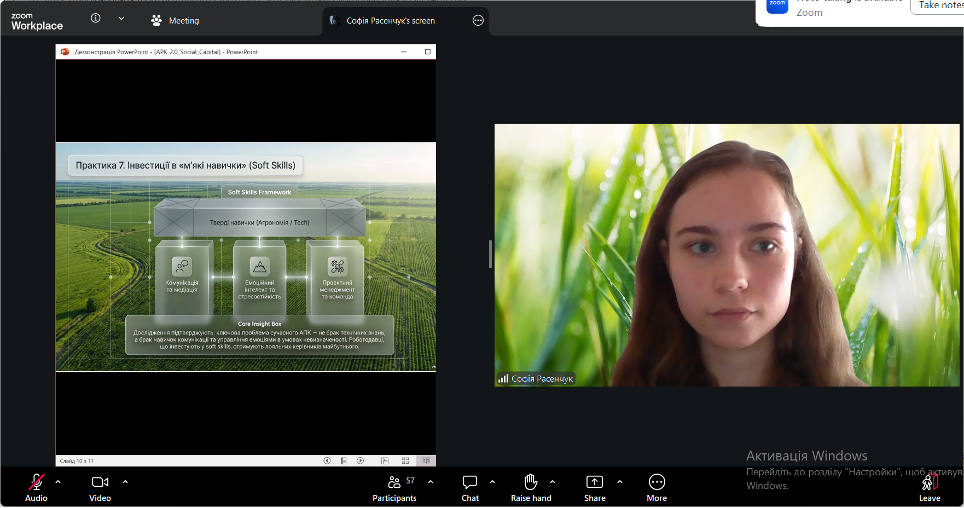Select the Meeting tab
The height and width of the screenshot is (508, 964).
point(175,20)
